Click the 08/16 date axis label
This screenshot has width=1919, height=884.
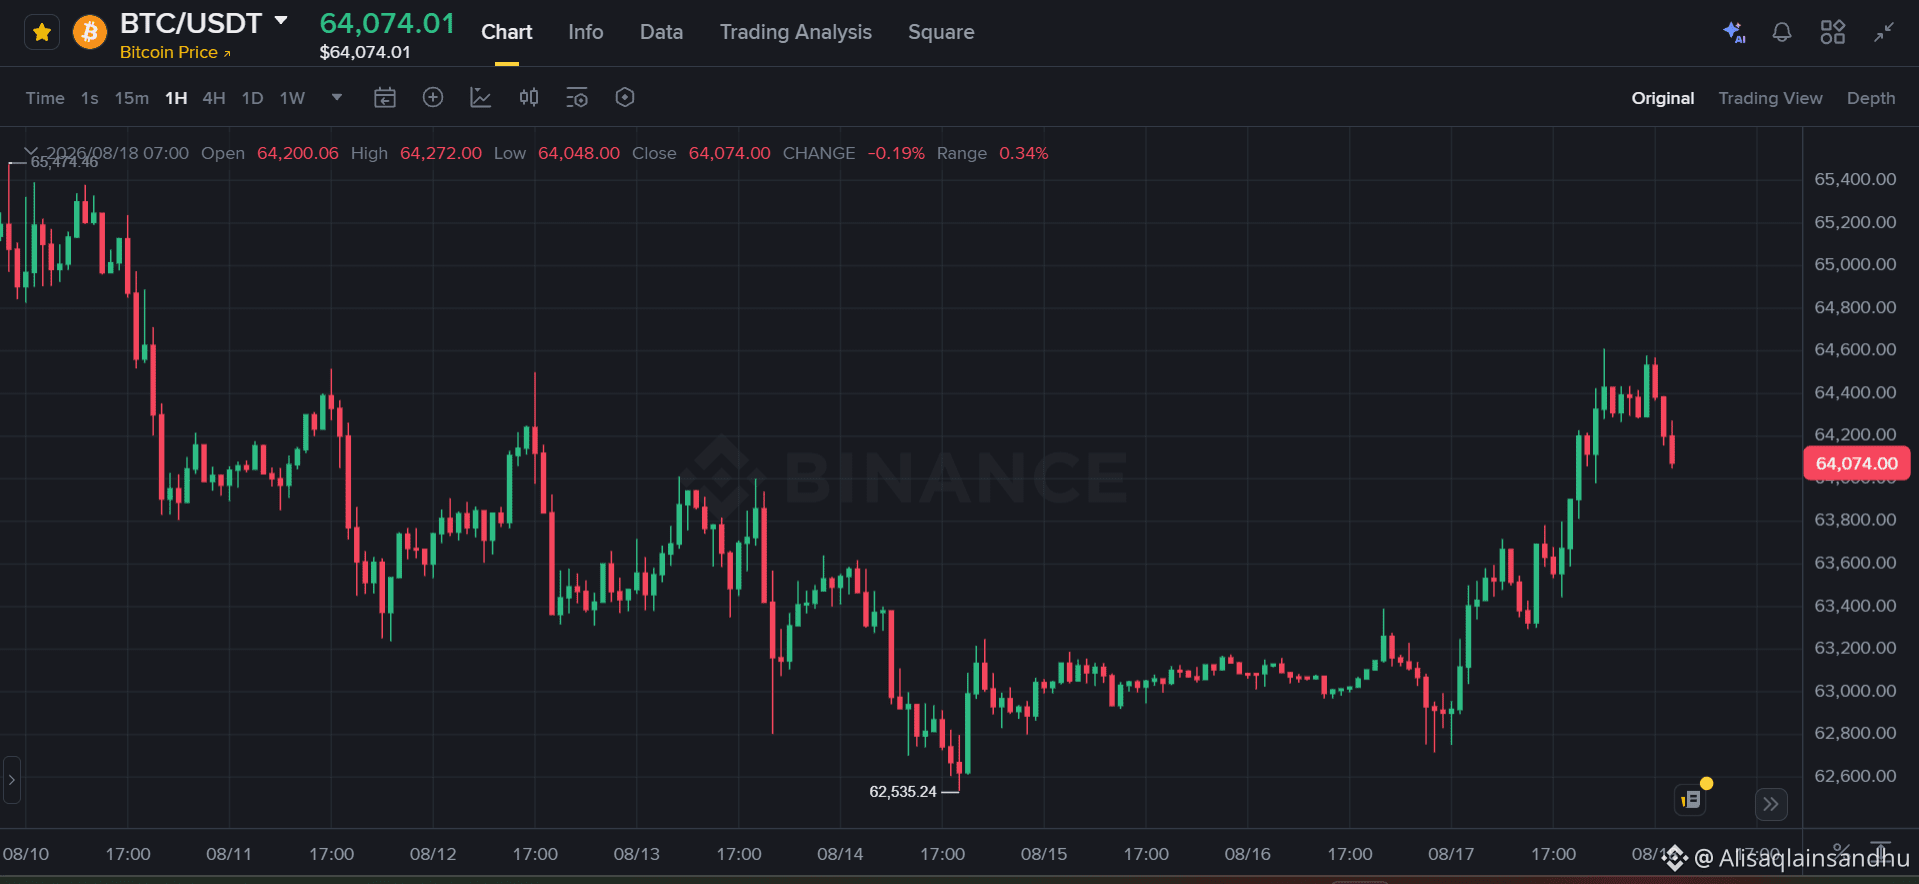pos(1248,854)
